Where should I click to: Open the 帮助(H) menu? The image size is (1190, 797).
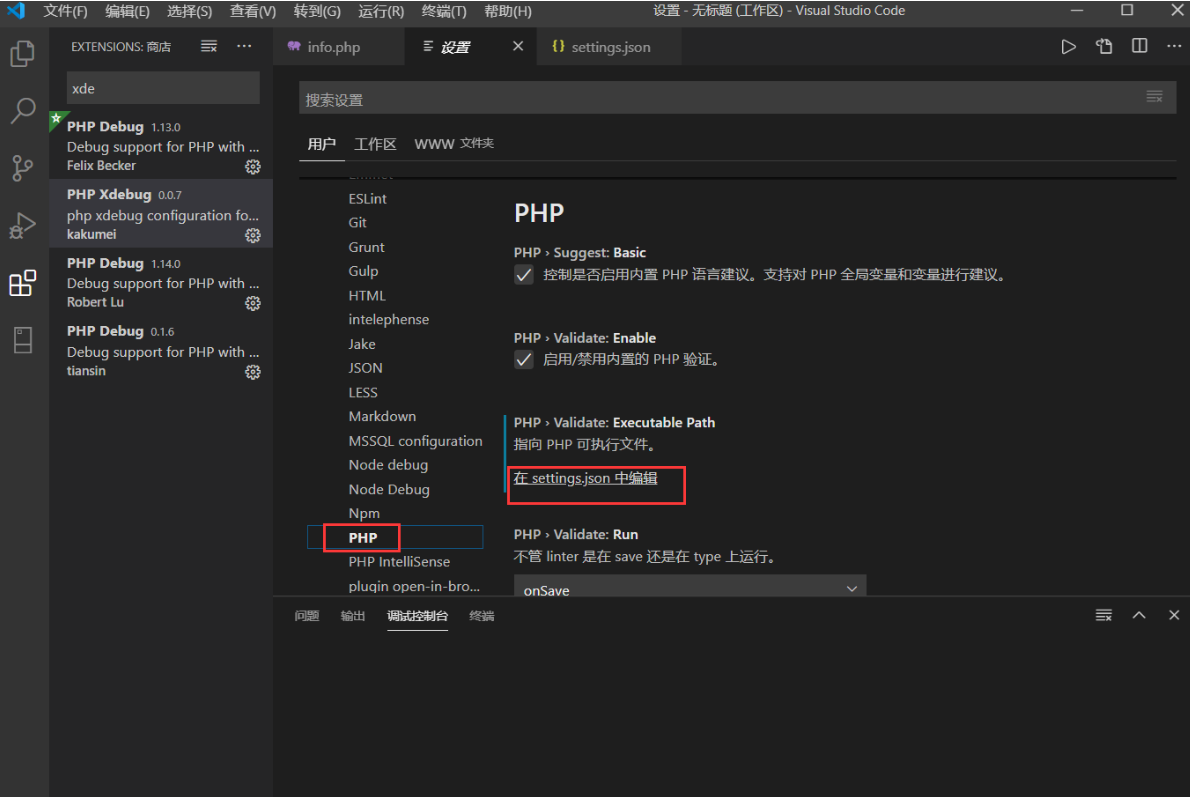click(x=506, y=11)
